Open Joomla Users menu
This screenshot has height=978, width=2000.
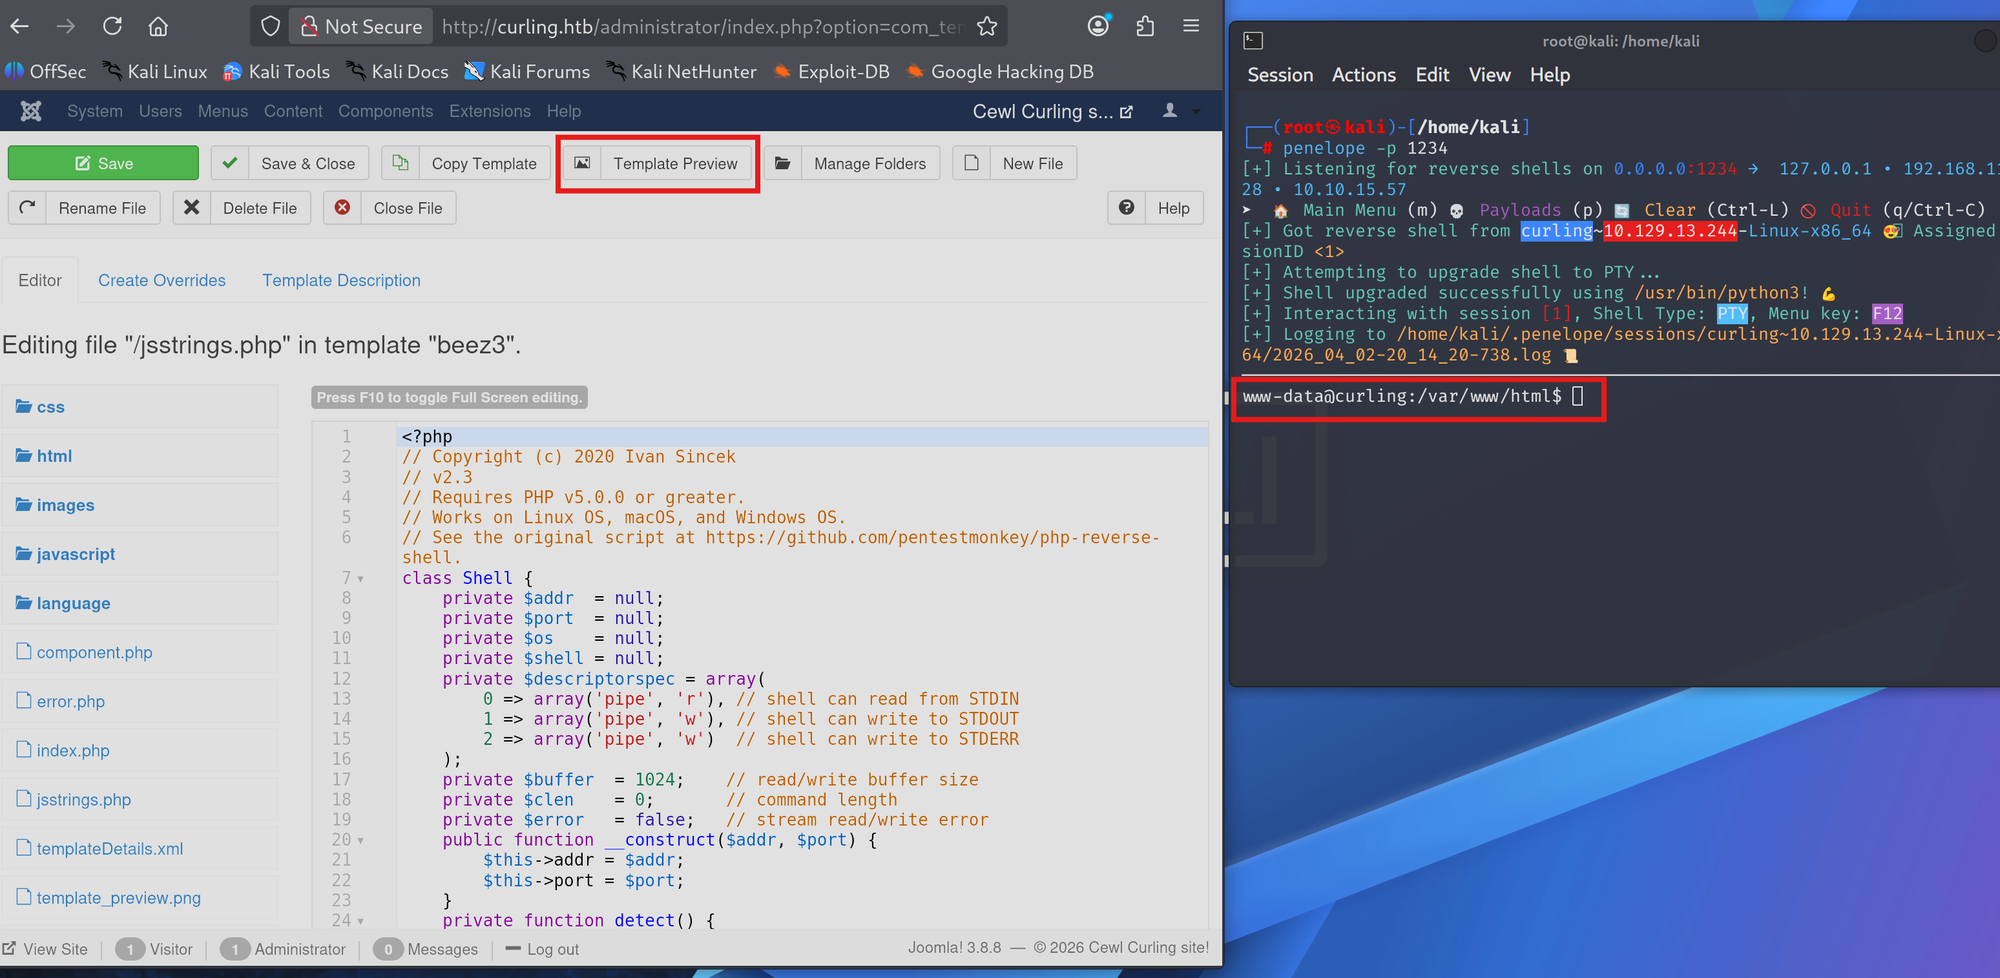pos(160,111)
